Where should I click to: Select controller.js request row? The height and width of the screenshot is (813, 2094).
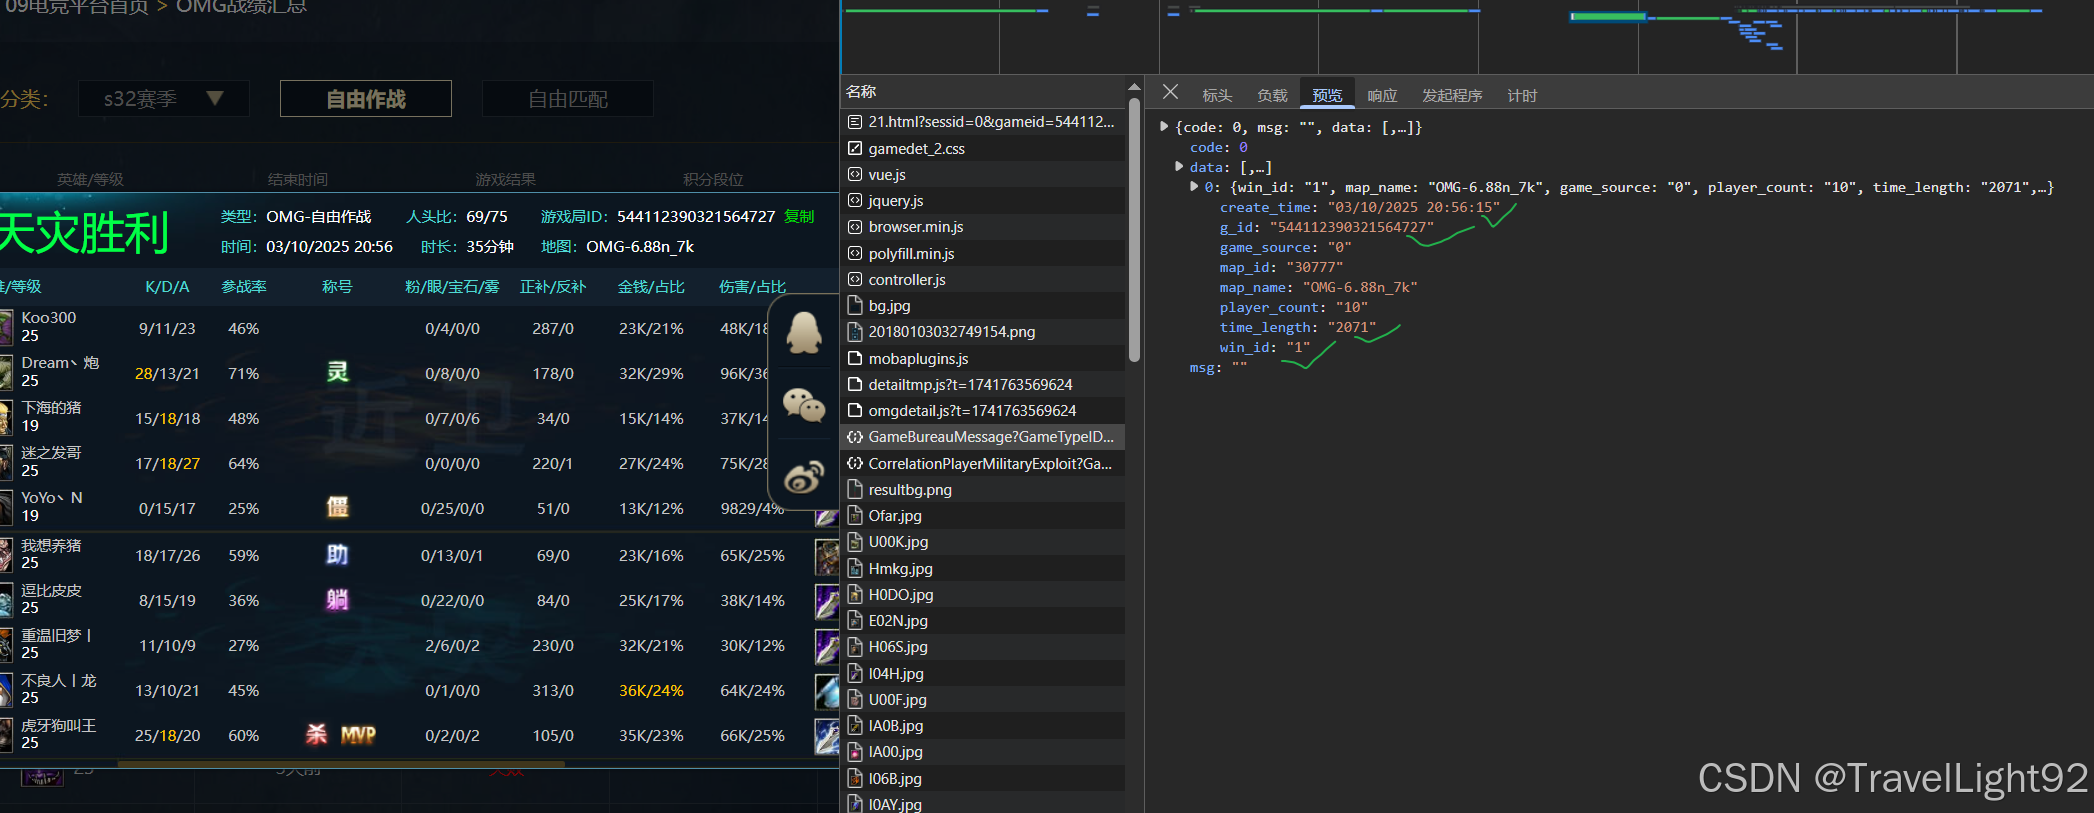click(984, 279)
